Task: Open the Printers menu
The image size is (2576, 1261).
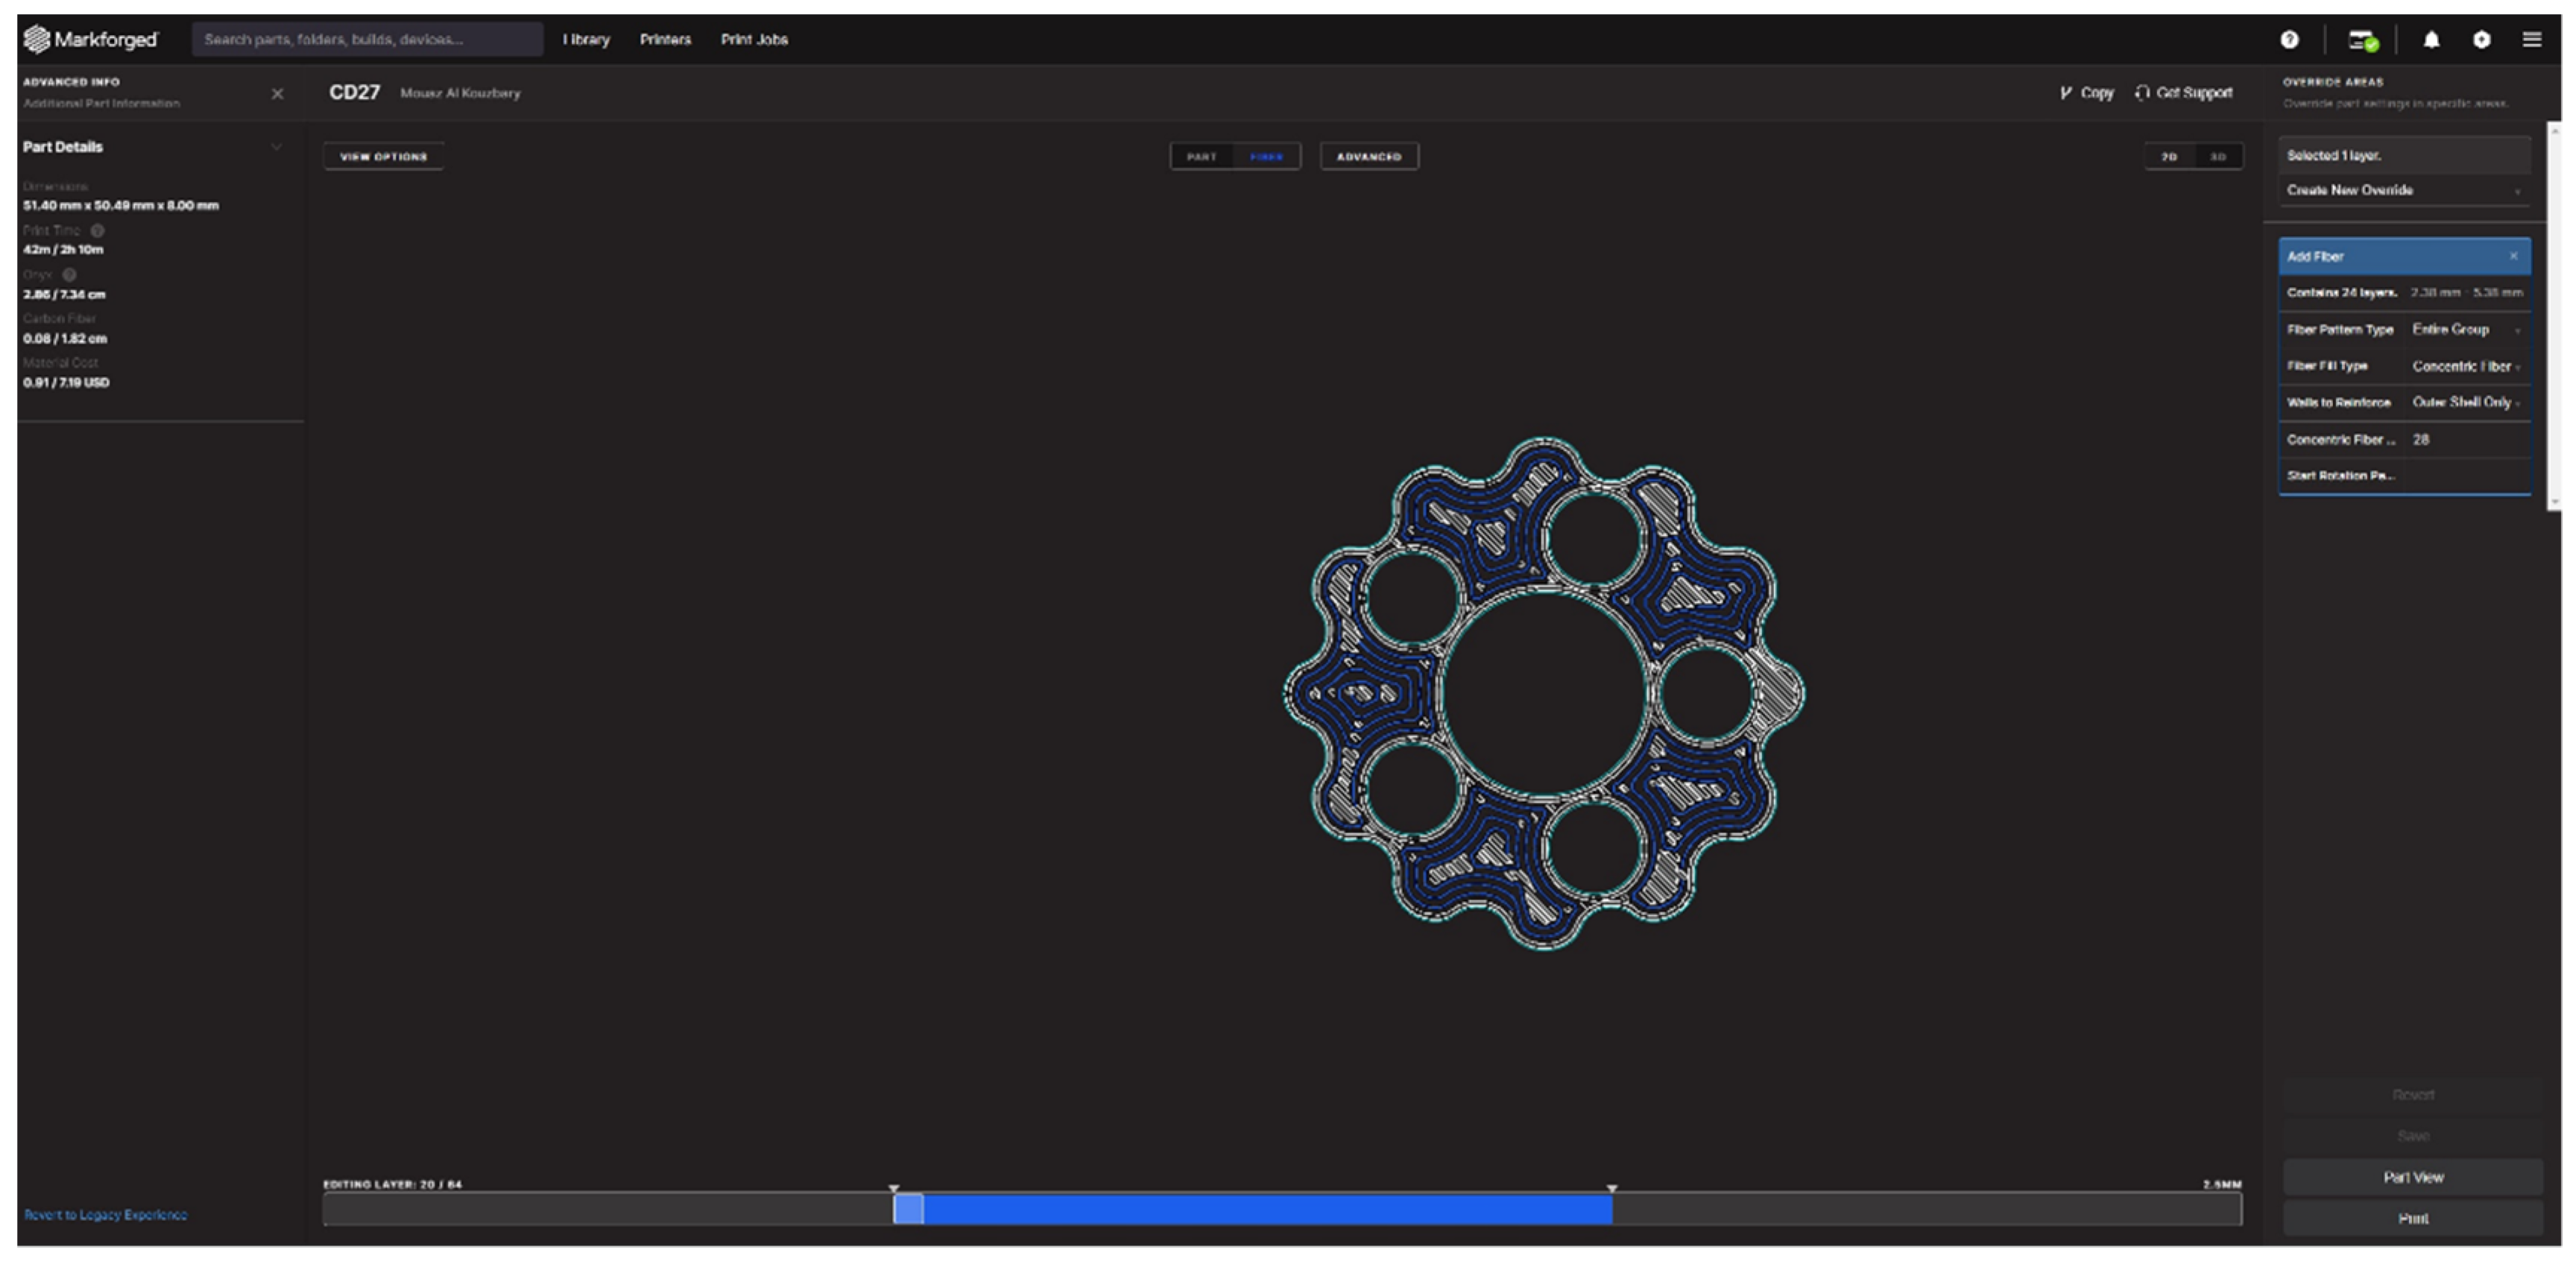Action: point(665,39)
